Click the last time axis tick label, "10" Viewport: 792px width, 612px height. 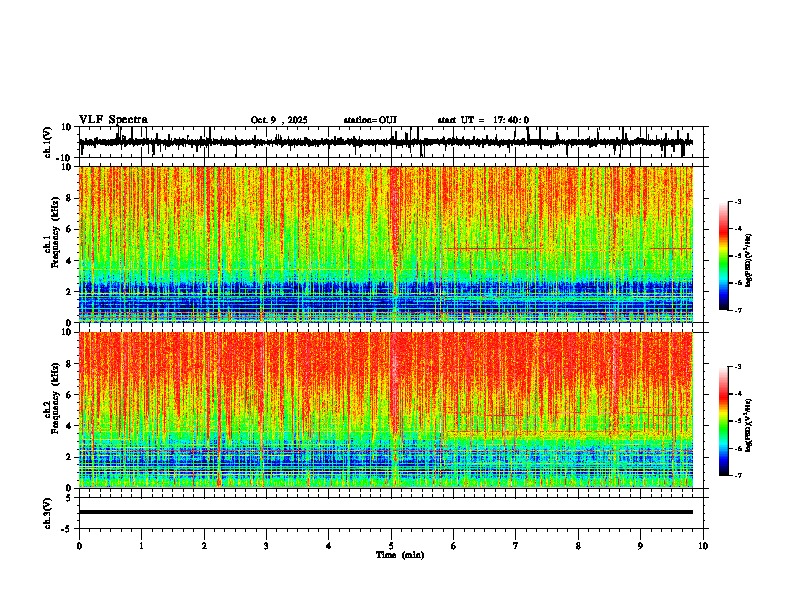pos(703,546)
